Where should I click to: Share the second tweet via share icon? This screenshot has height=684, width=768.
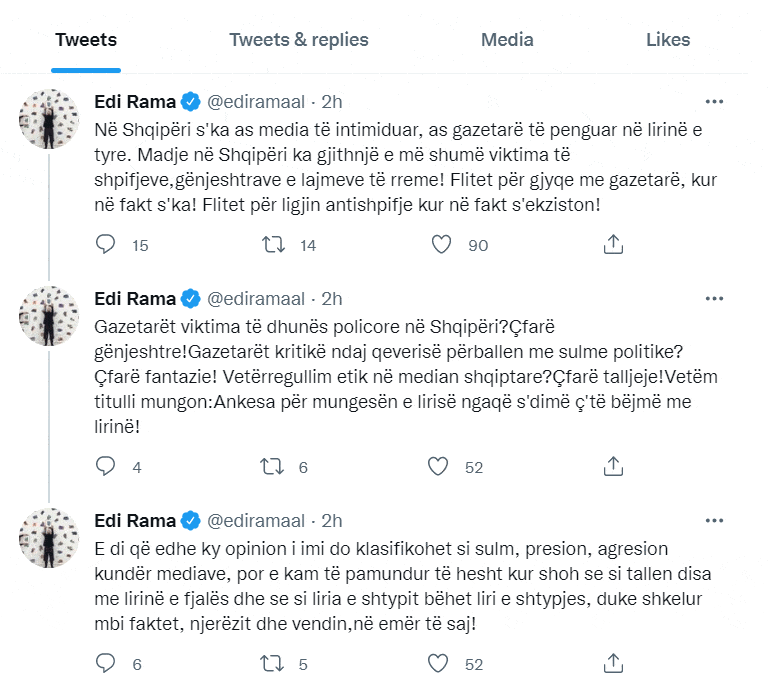pos(615,466)
